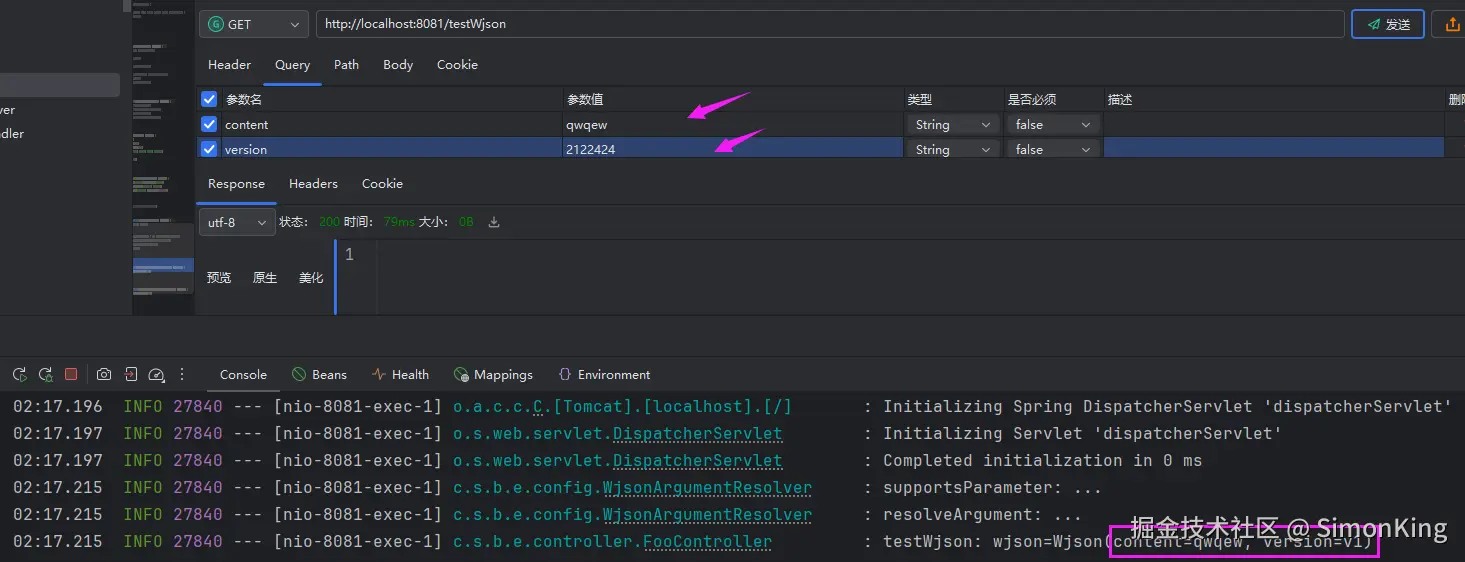Click the request URL input field
The width and height of the screenshot is (1465, 562).
(x=830, y=24)
